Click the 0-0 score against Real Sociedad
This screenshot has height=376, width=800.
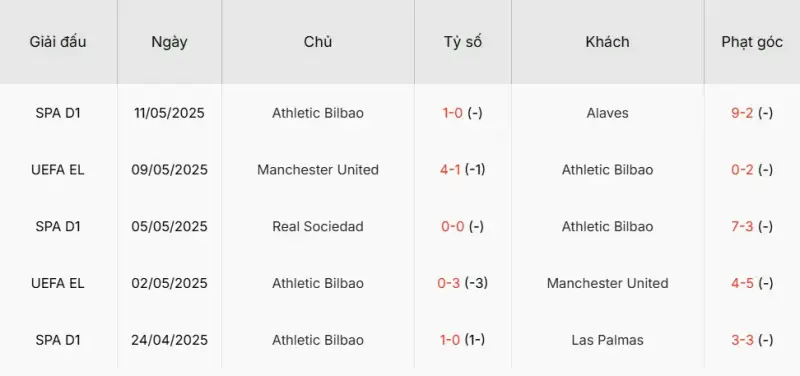click(453, 226)
